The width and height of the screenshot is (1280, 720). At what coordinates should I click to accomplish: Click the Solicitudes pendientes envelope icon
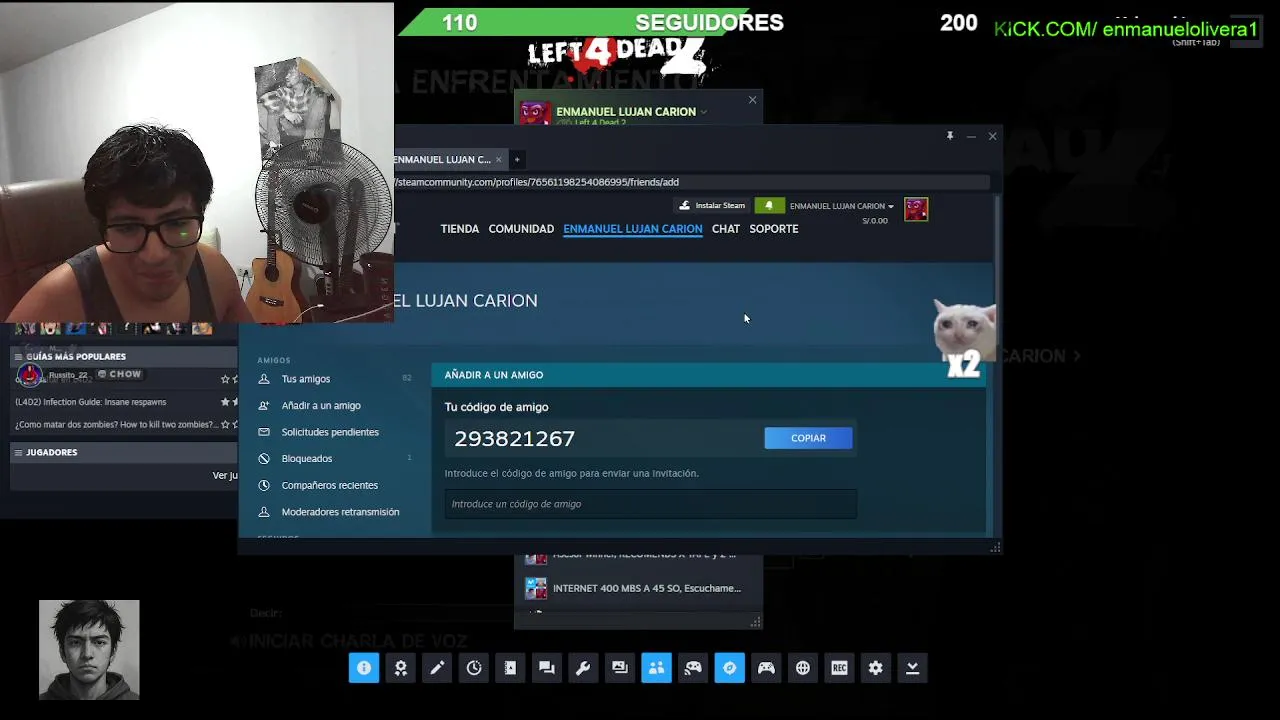[264, 432]
